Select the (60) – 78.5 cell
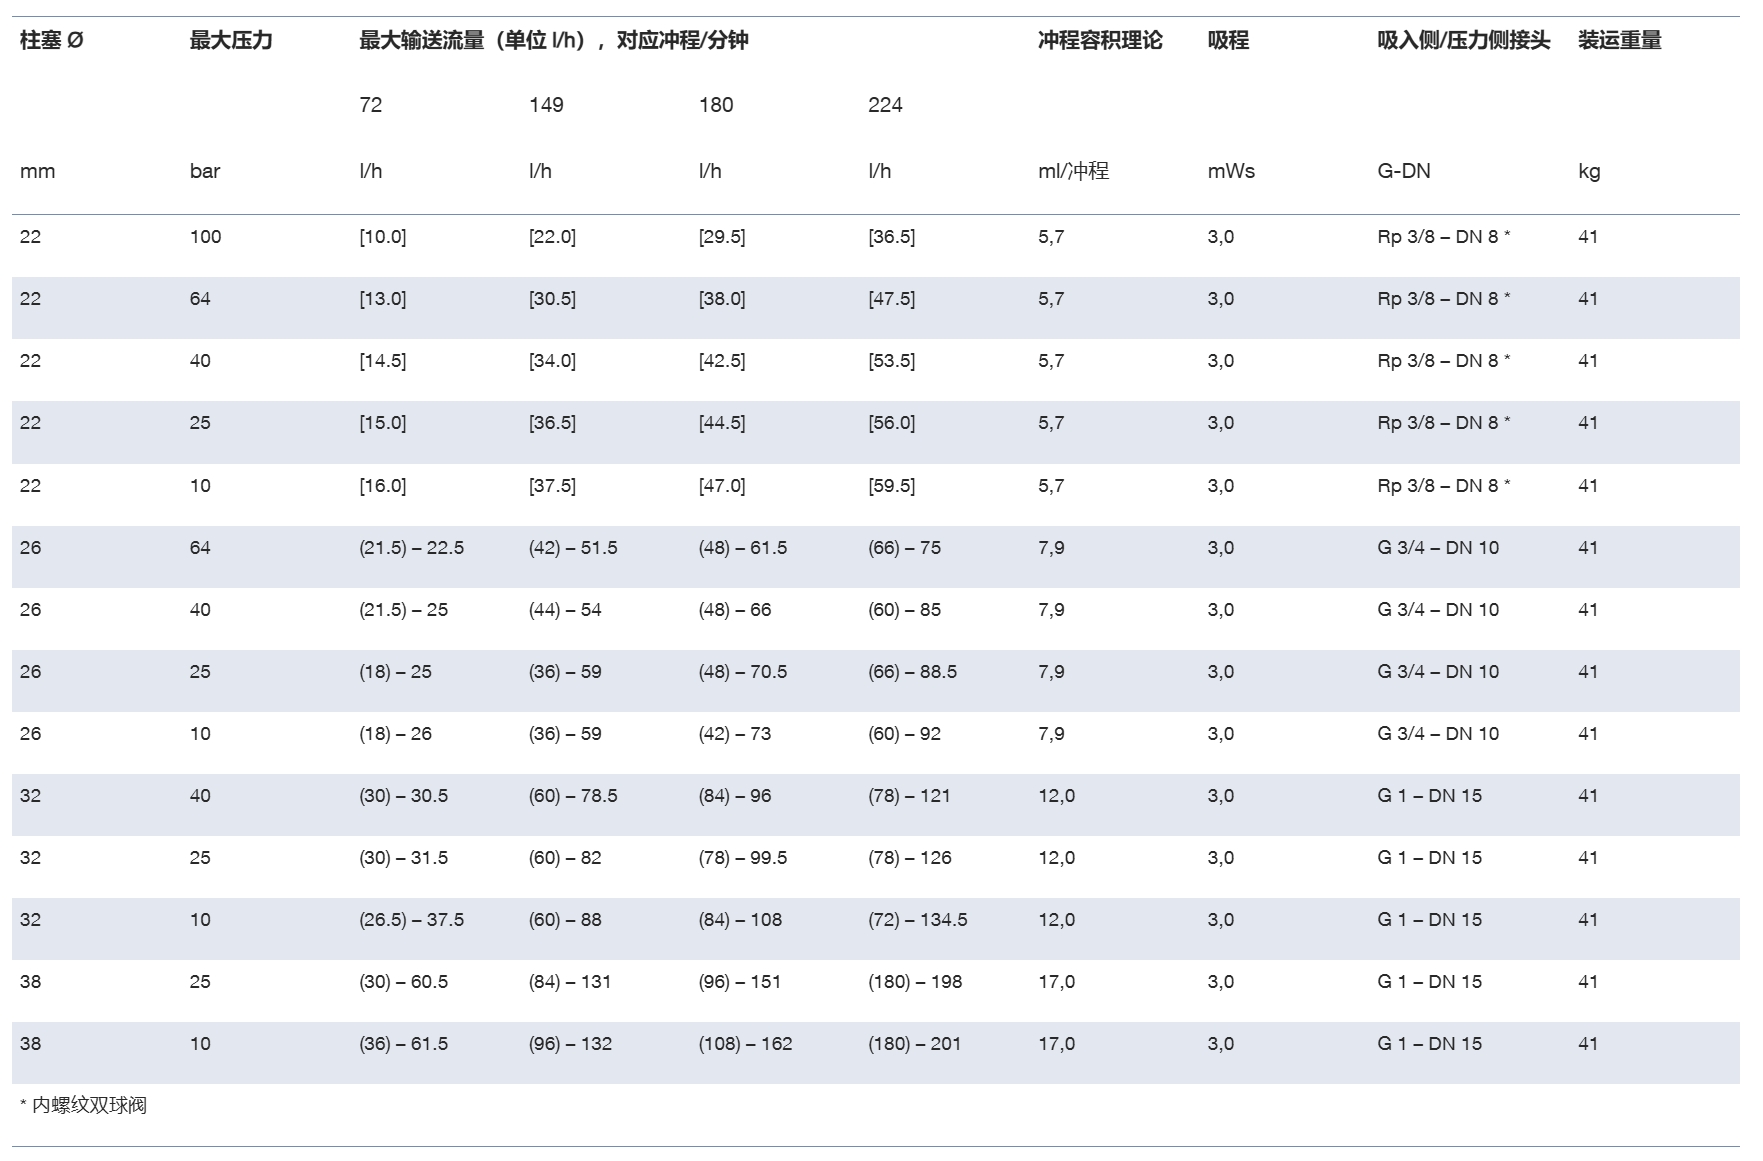 [573, 796]
